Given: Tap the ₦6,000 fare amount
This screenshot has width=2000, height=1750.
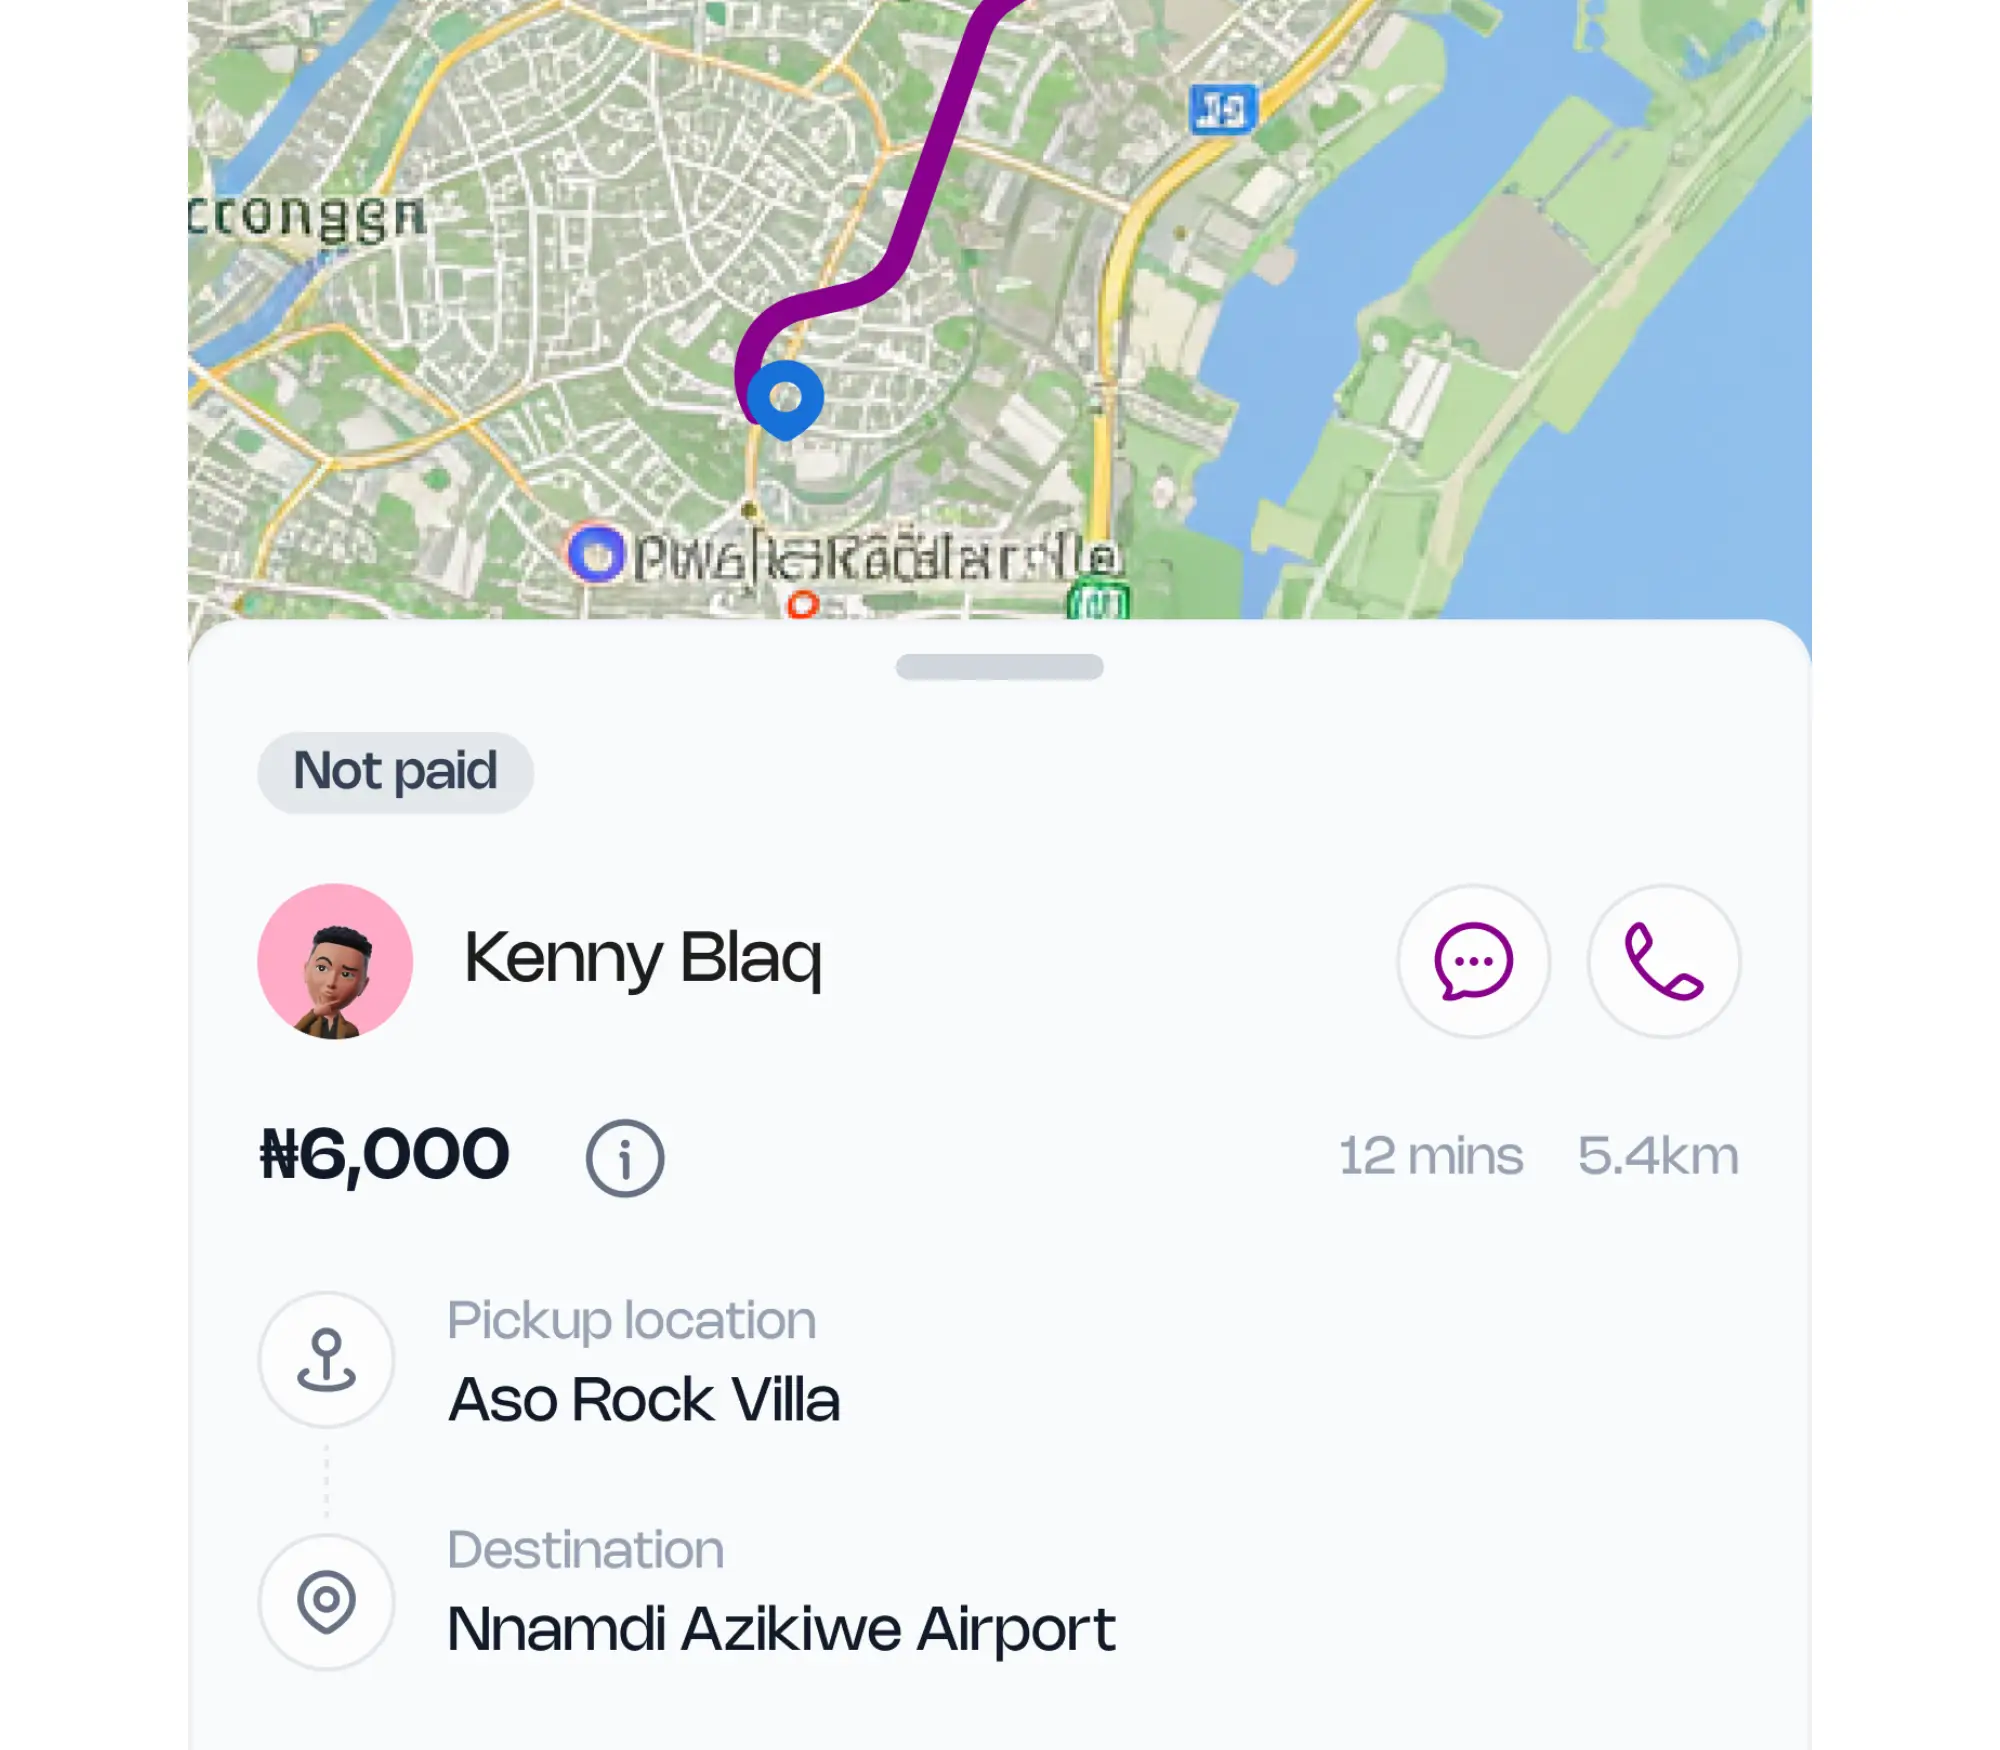Looking at the screenshot, I should [x=385, y=1155].
